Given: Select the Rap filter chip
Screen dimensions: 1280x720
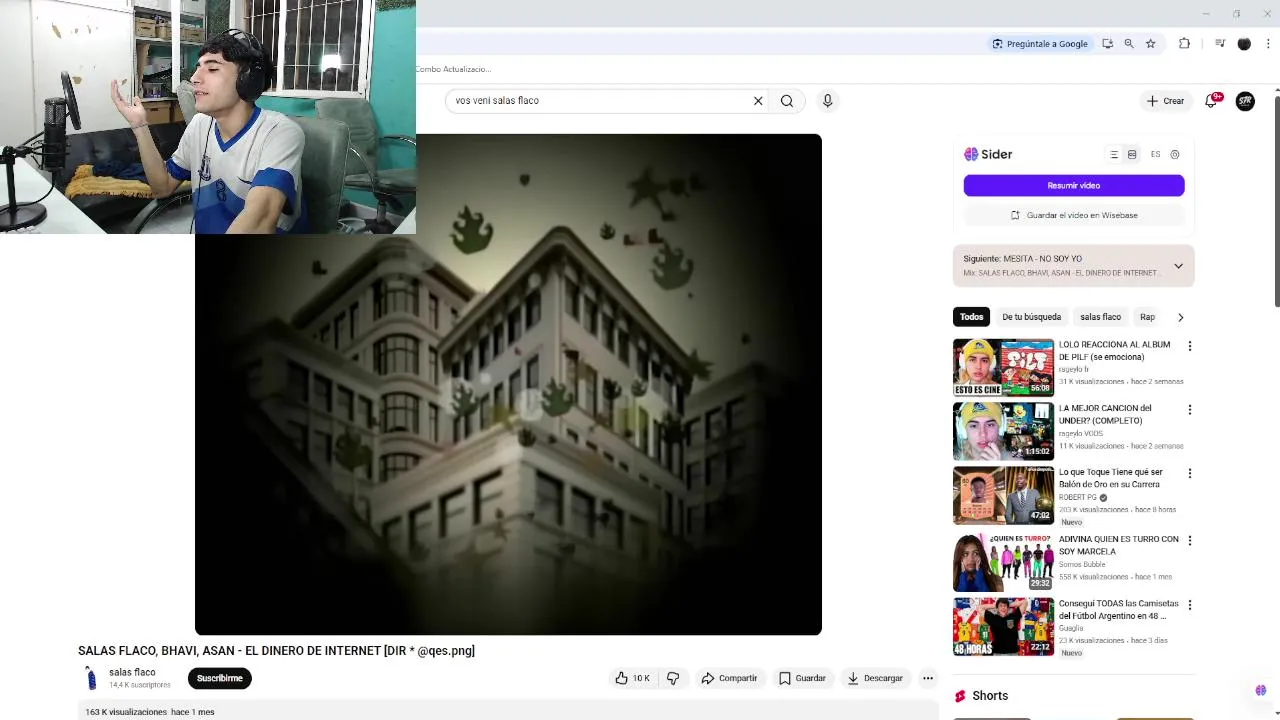Looking at the screenshot, I should (x=1147, y=317).
